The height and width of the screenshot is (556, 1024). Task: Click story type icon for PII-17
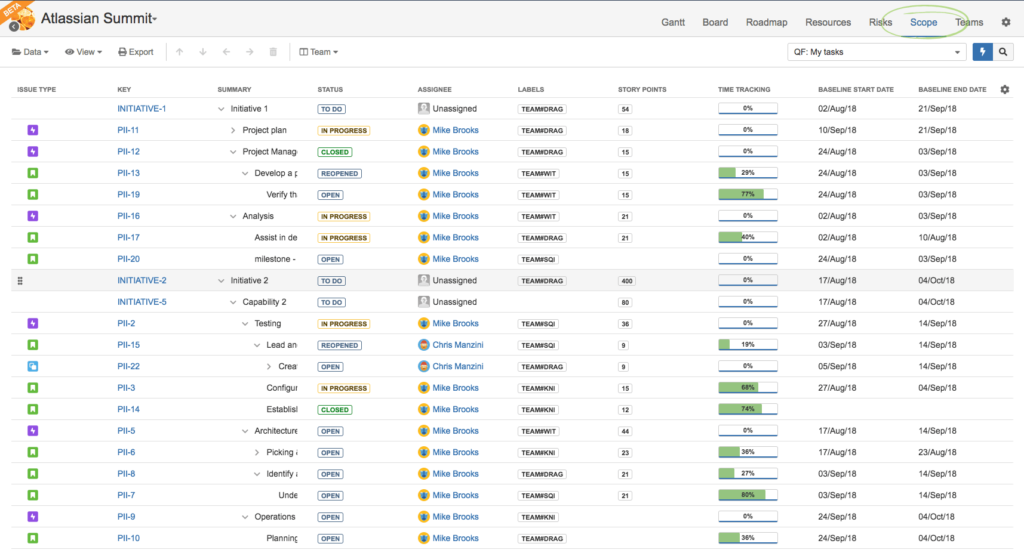point(33,238)
